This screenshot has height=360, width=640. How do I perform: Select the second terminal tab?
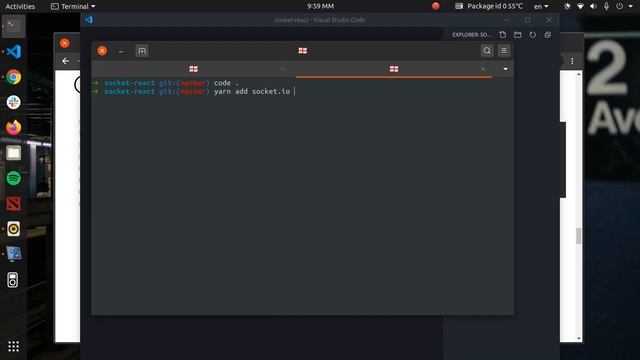click(394, 69)
